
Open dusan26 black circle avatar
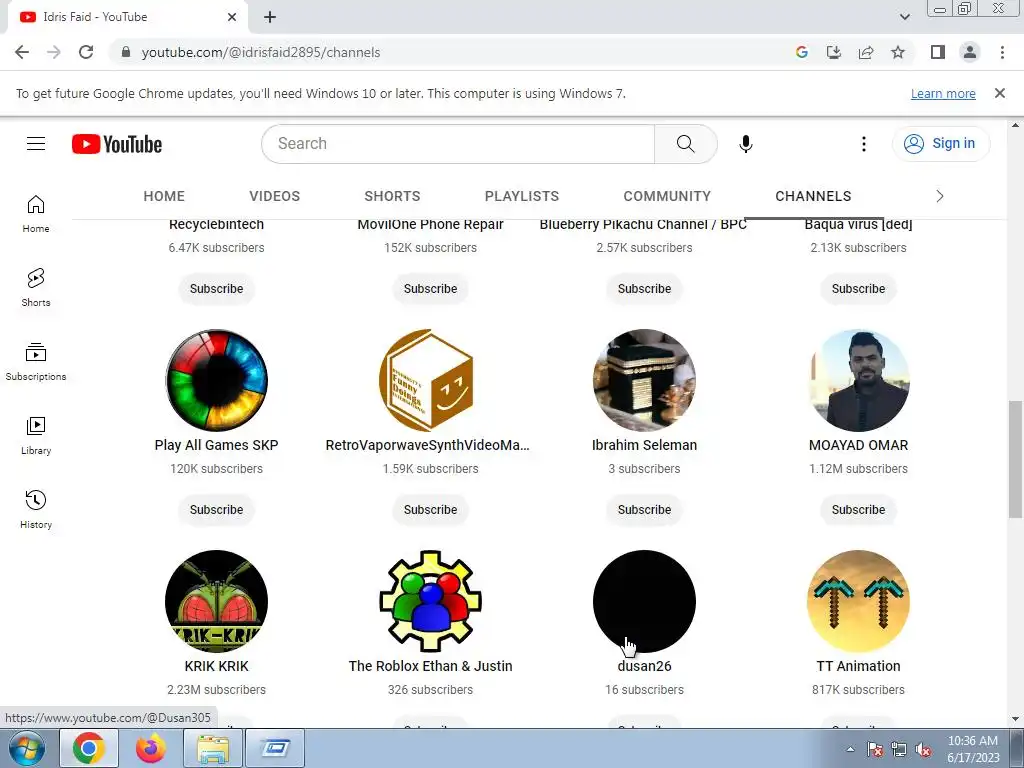coord(645,601)
